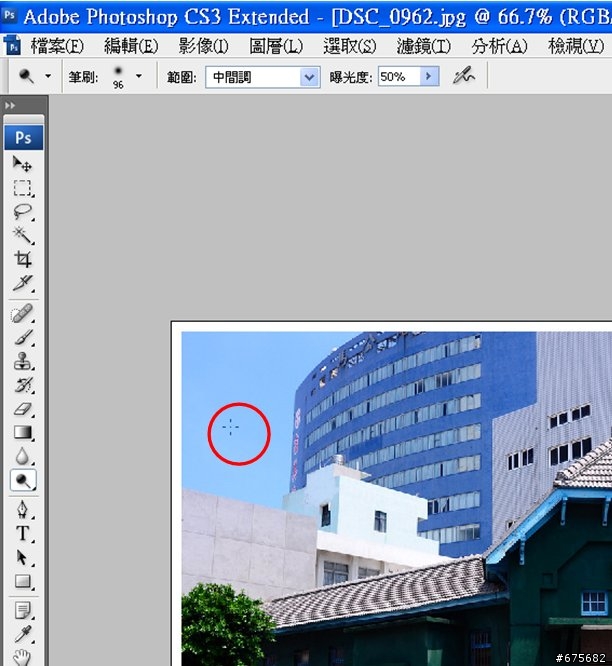Screen dimensions: 612x666
Task: Toggle the airbrush option in options bar
Action: coord(464,76)
